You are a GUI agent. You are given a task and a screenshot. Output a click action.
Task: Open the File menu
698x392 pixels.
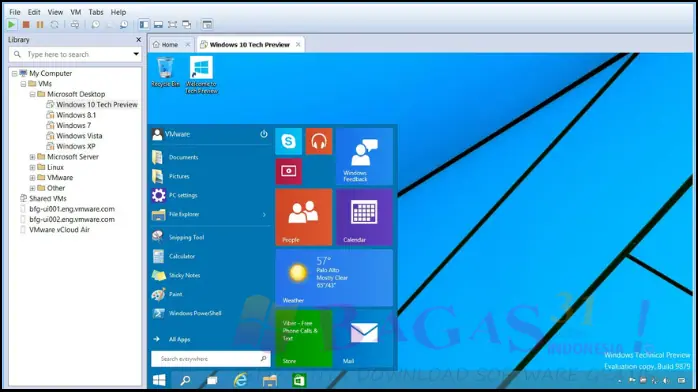click(15, 12)
